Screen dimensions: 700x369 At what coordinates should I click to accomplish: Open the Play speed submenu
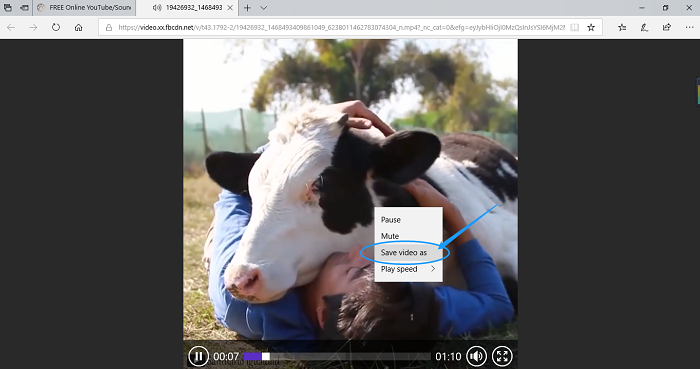tap(408, 269)
